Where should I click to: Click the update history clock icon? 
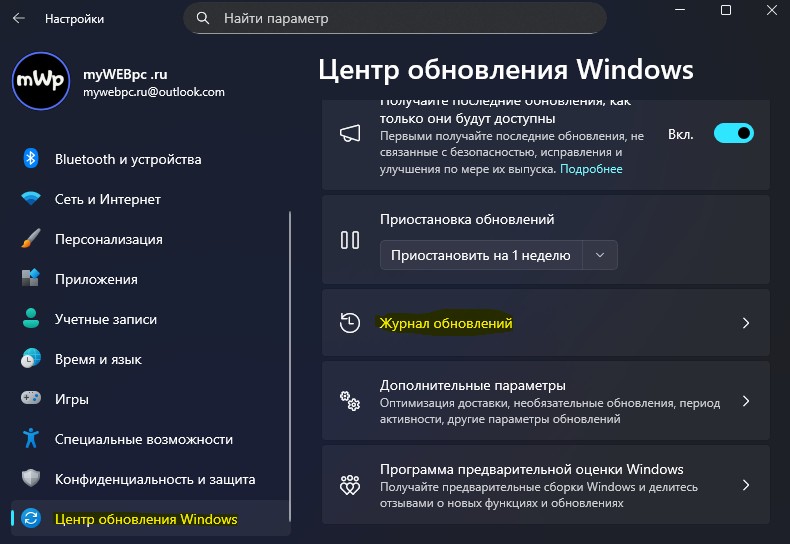point(350,323)
